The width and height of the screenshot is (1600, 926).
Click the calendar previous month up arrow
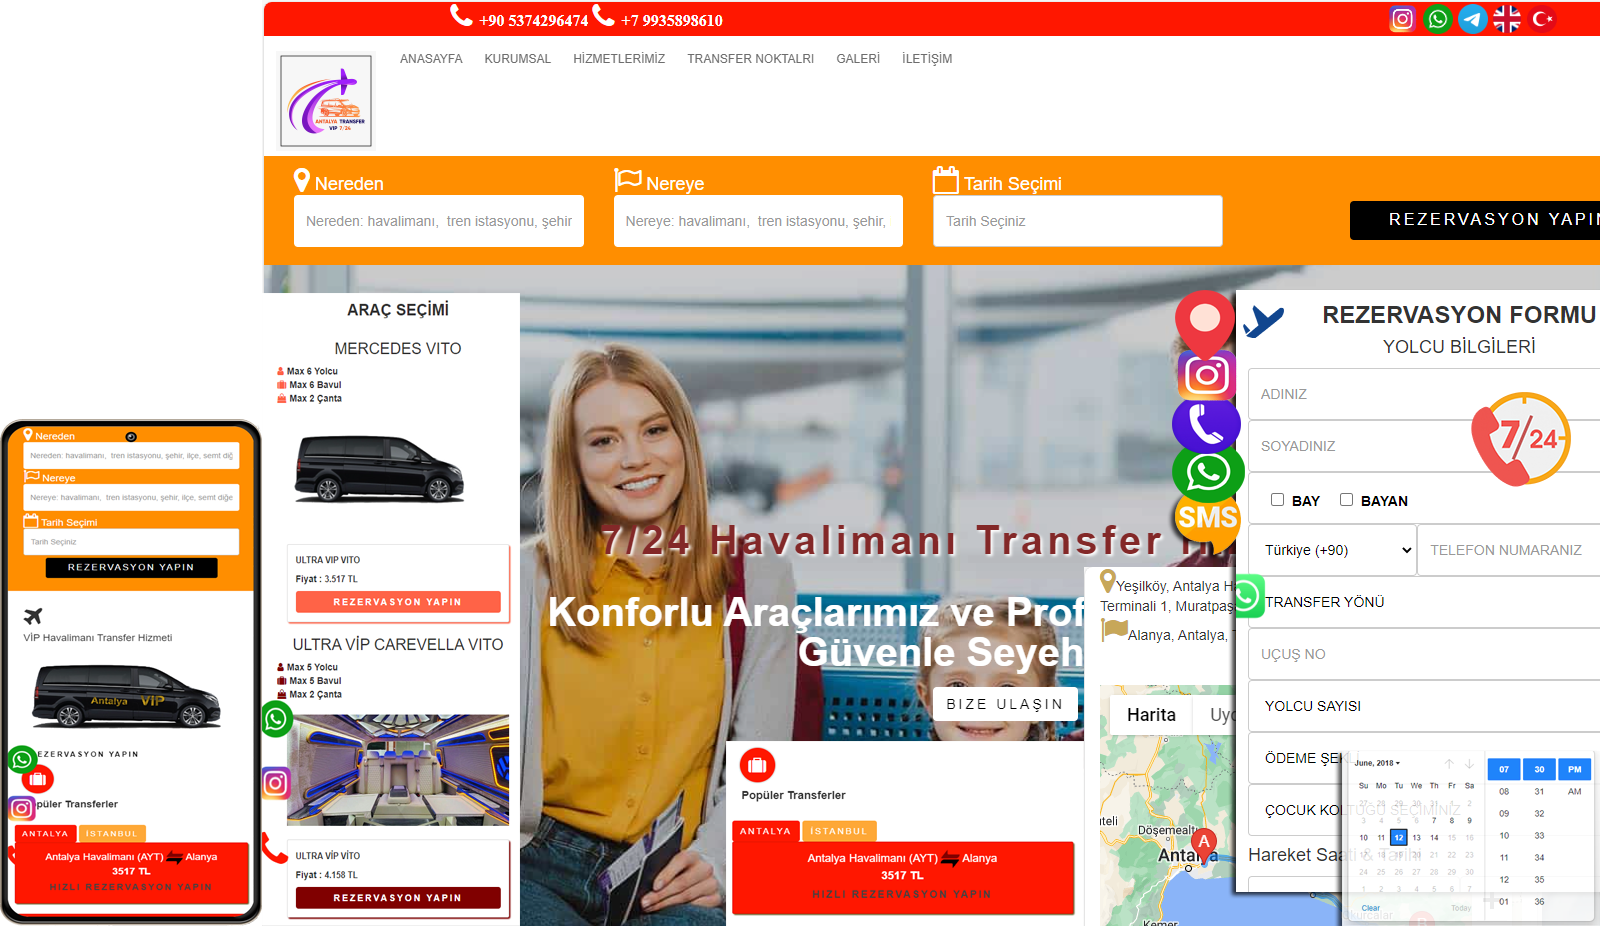(1449, 764)
